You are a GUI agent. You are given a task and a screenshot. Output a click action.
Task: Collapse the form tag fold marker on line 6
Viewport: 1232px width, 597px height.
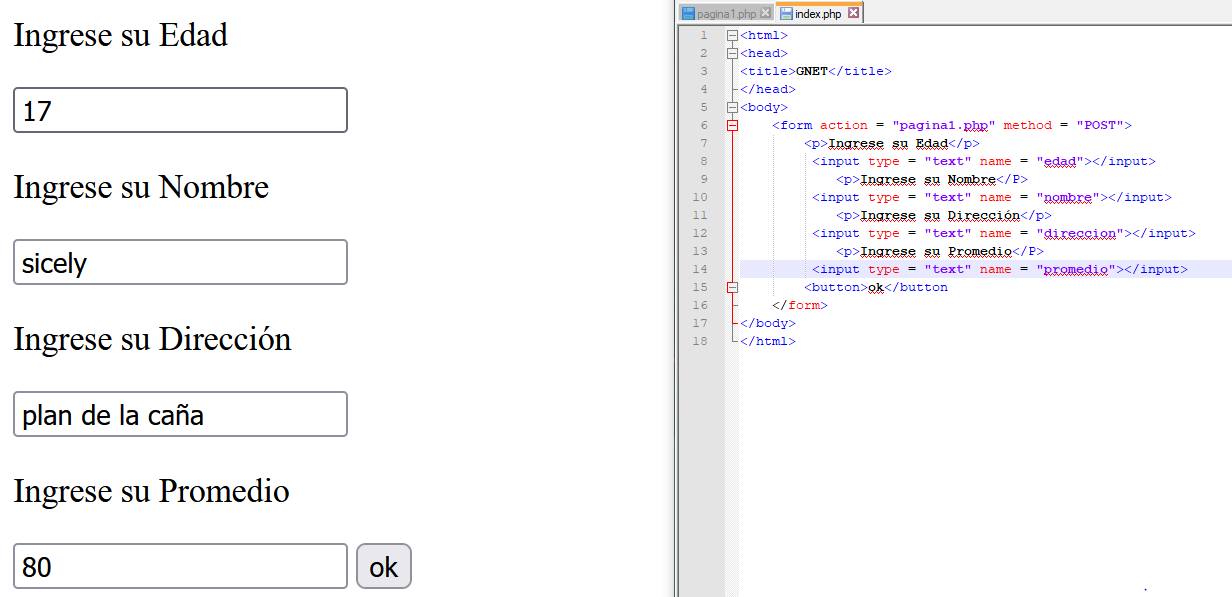click(732, 125)
